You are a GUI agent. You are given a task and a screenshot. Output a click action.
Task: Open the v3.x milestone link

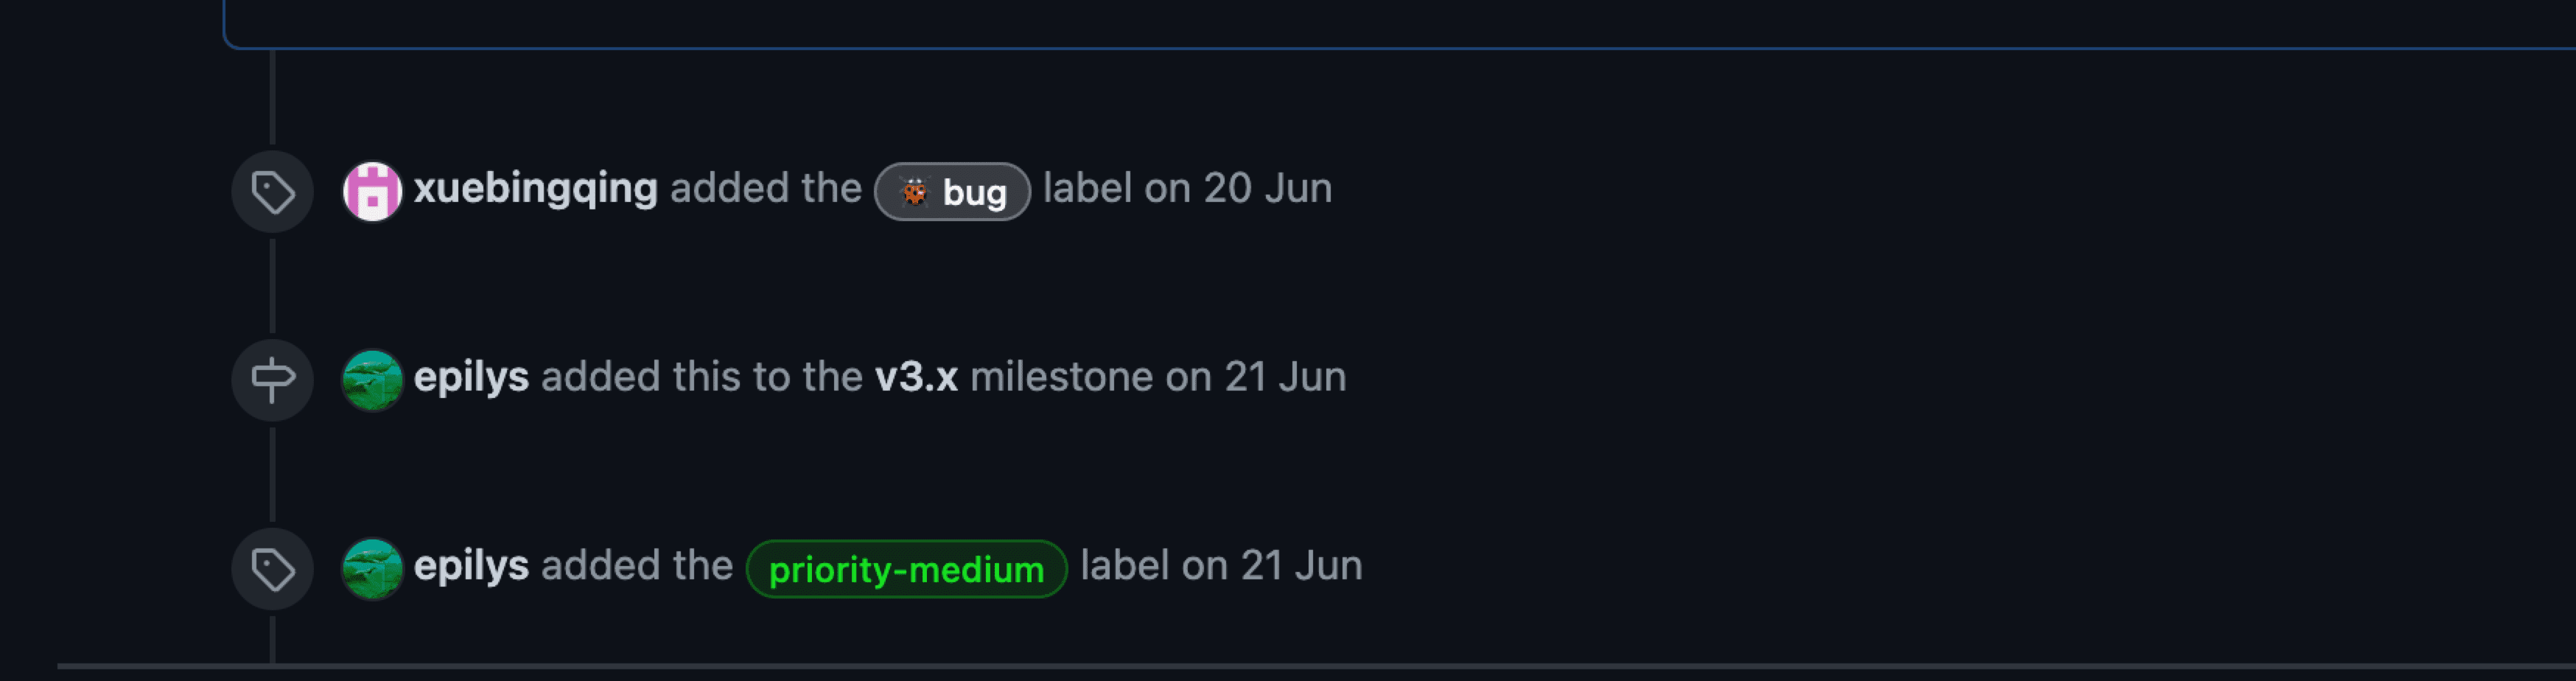(916, 377)
